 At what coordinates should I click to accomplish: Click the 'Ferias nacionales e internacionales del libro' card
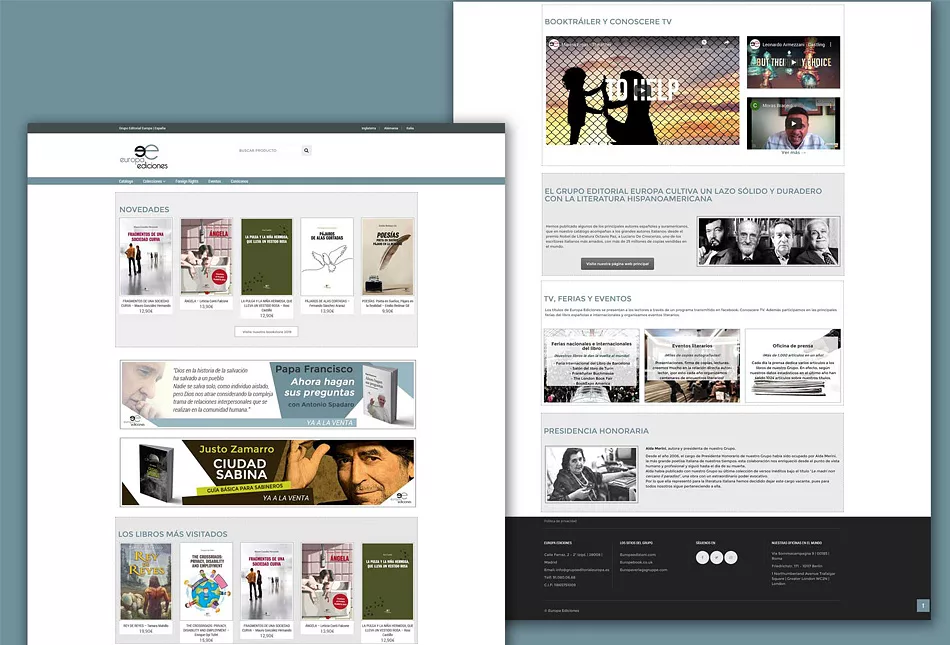pos(591,366)
